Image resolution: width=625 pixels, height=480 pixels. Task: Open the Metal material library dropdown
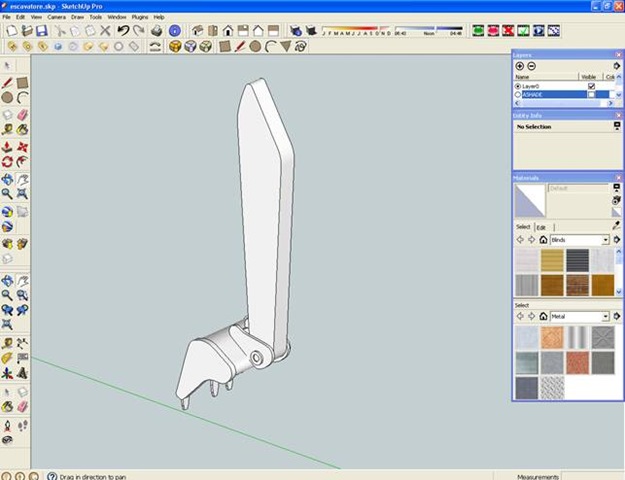click(x=606, y=317)
